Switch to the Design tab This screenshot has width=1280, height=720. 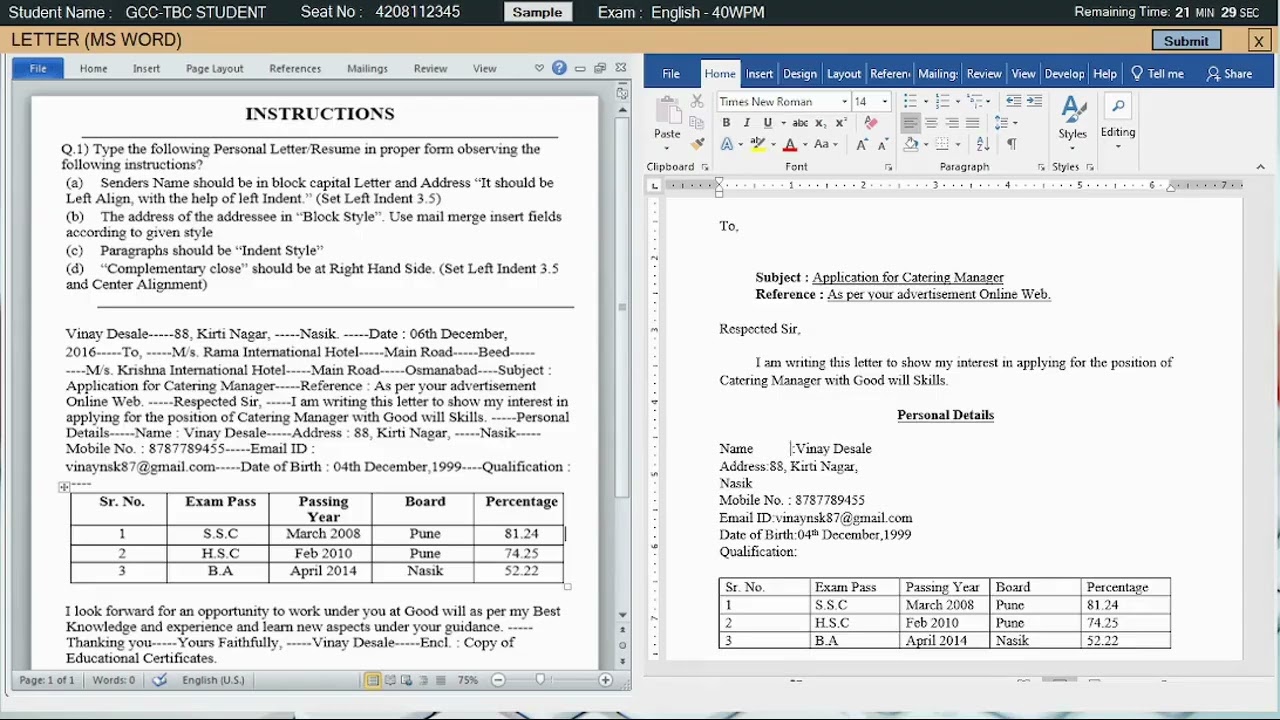[800, 74]
